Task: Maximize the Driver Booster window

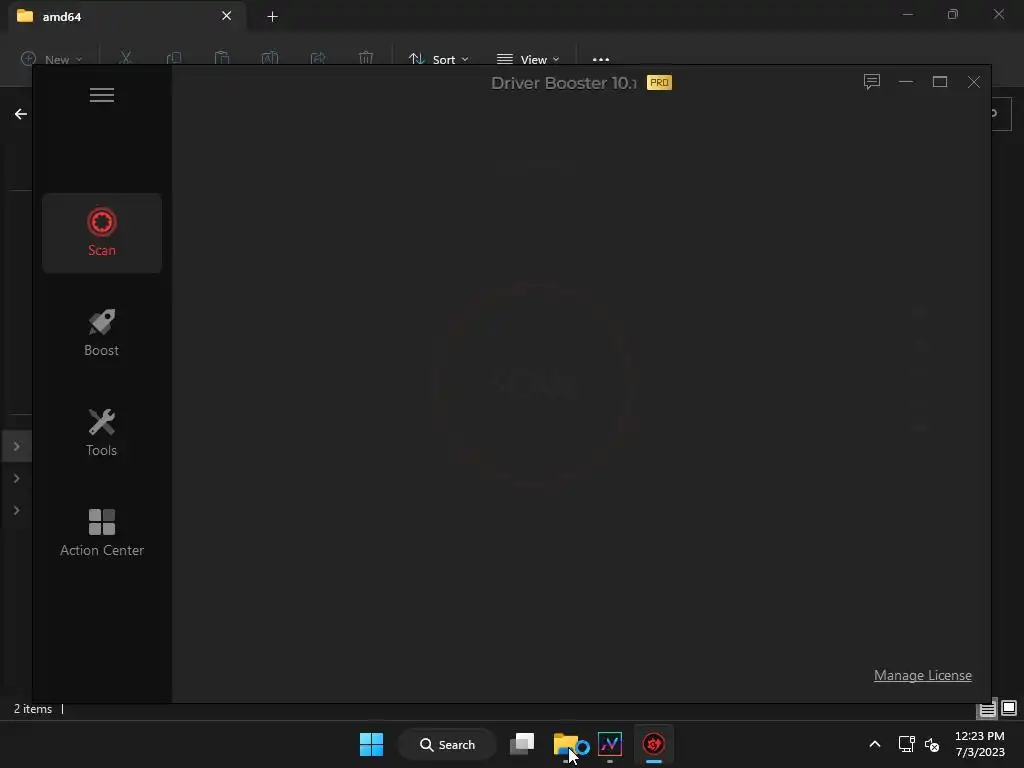Action: pyautogui.click(x=940, y=82)
